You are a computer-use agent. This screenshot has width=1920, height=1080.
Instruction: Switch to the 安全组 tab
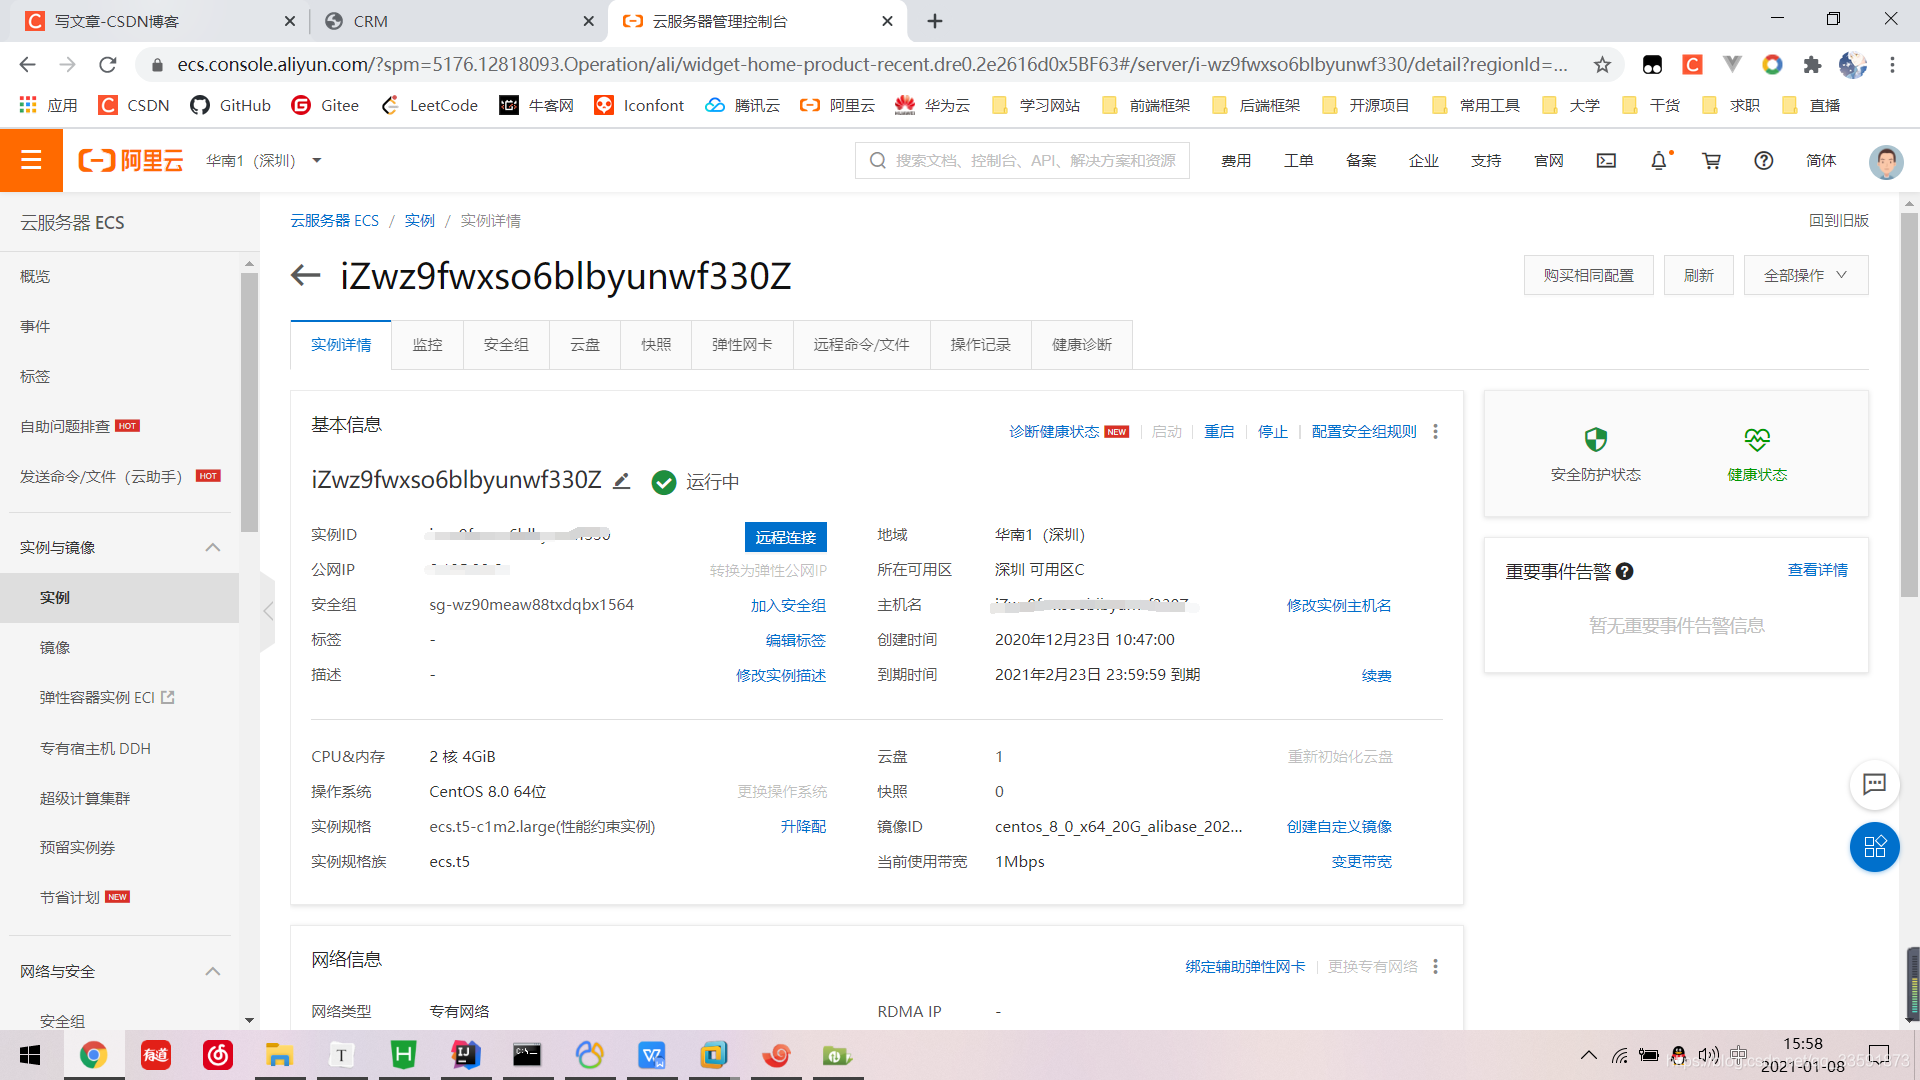(x=506, y=345)
